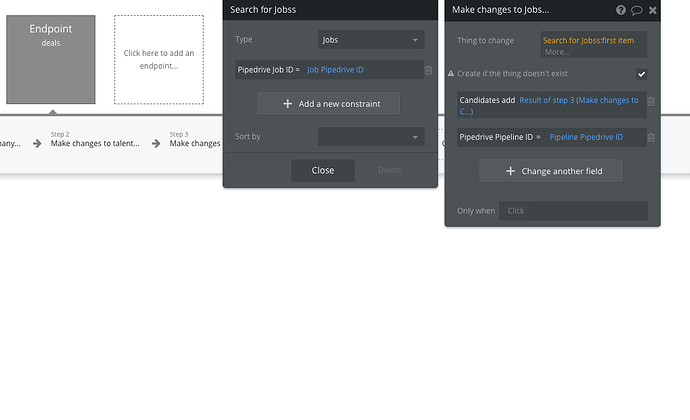Viewport: 690px width, 420px height.
Task: Click the comment bubble icon
Action: point(637,10)
